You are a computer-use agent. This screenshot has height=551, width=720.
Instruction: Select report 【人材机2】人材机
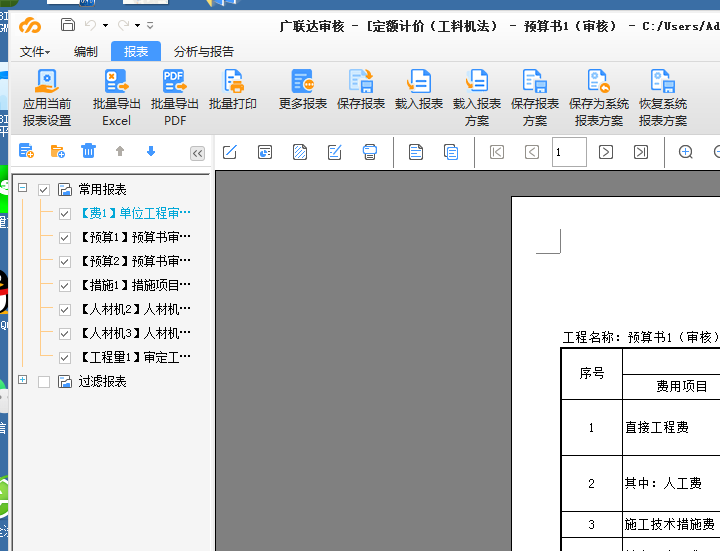tap(135, 309)
